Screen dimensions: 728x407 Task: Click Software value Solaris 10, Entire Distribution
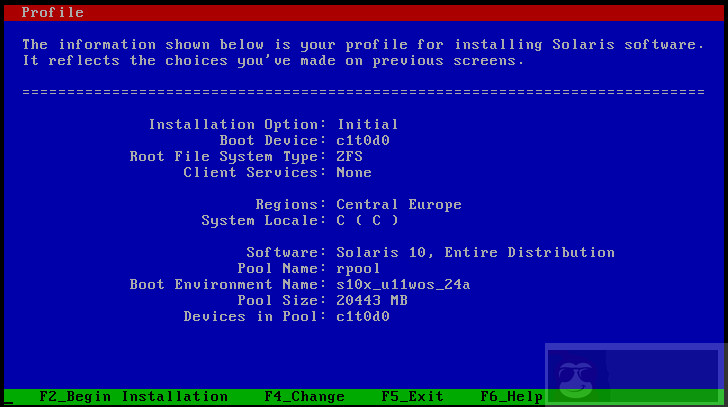476,252
